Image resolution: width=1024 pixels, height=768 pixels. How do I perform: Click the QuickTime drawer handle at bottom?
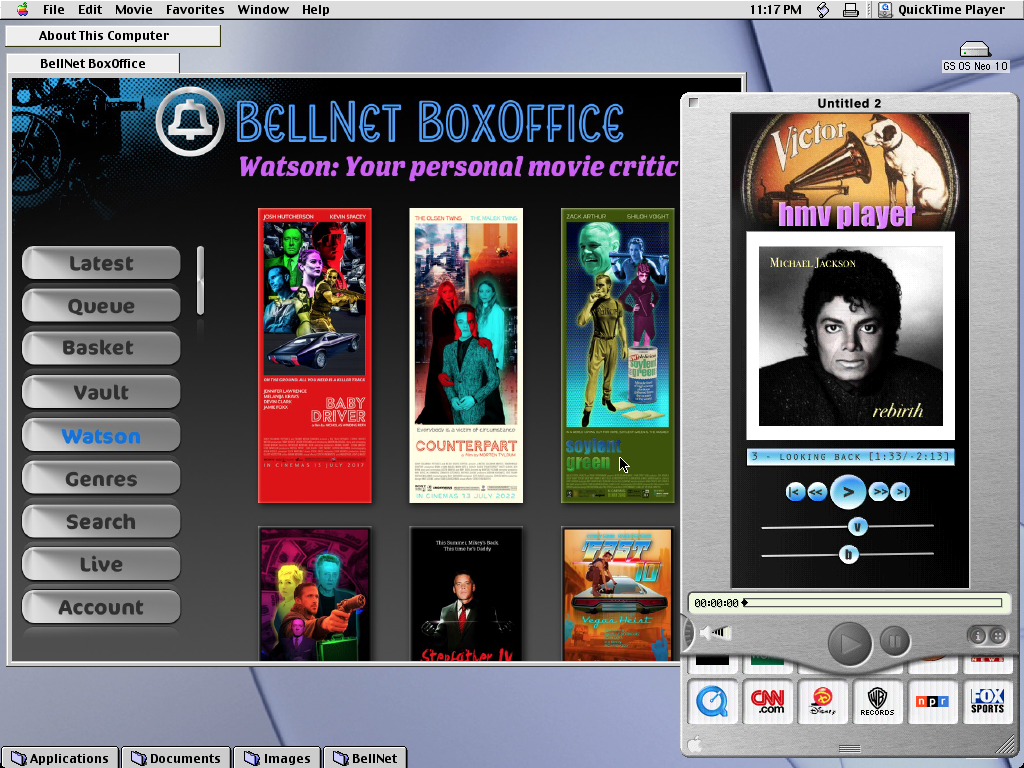pyautogui.click(x=849, y=748)
